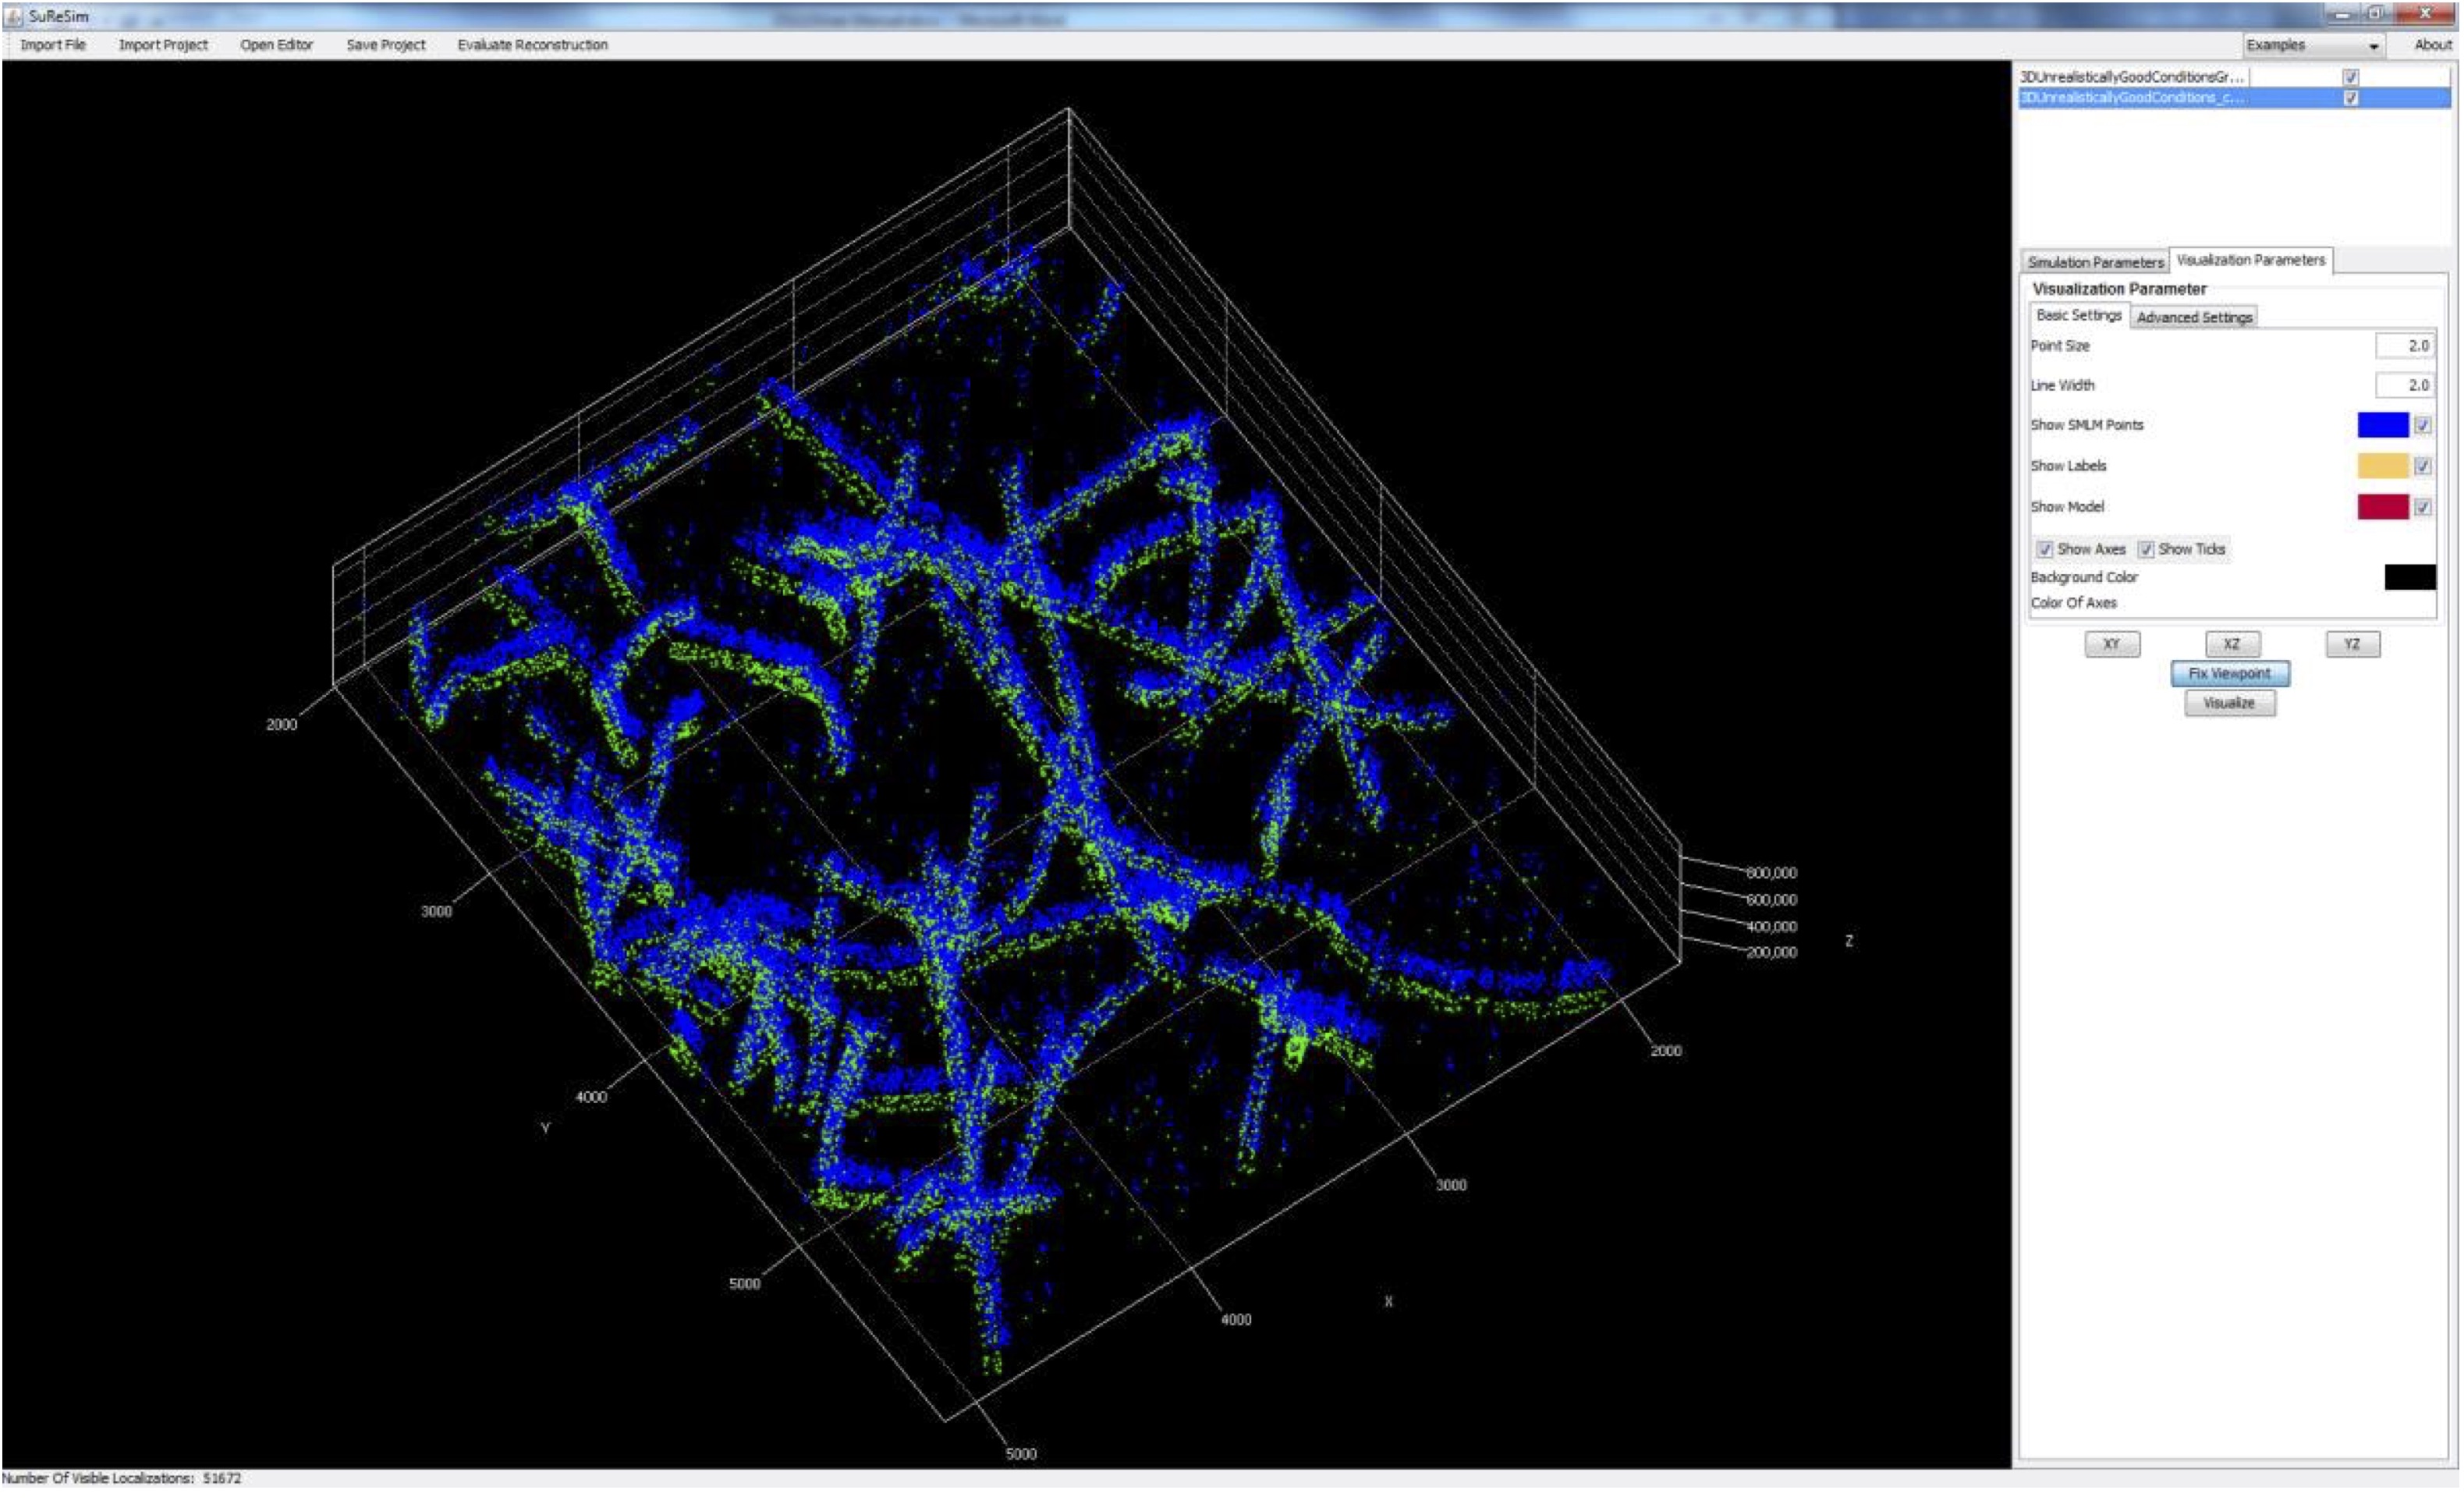Open the Examples dropdown
Image resolution: width=2464 pixels, height=1504 pixels.
click(2313, 45)
